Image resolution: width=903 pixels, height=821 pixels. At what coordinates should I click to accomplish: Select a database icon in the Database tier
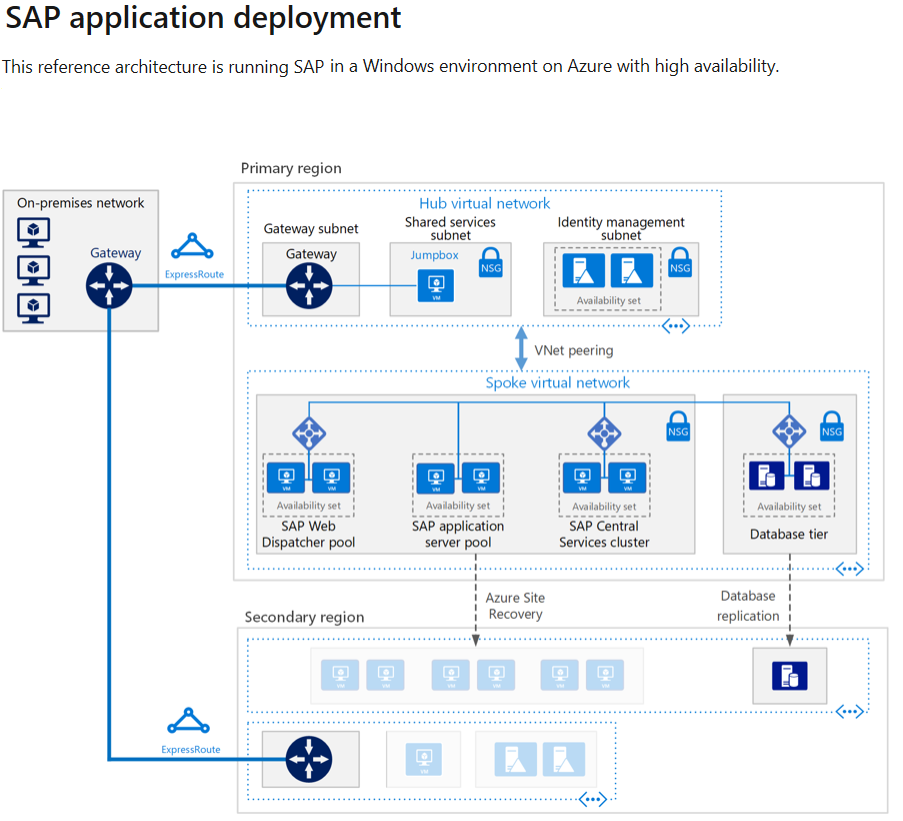768,475
